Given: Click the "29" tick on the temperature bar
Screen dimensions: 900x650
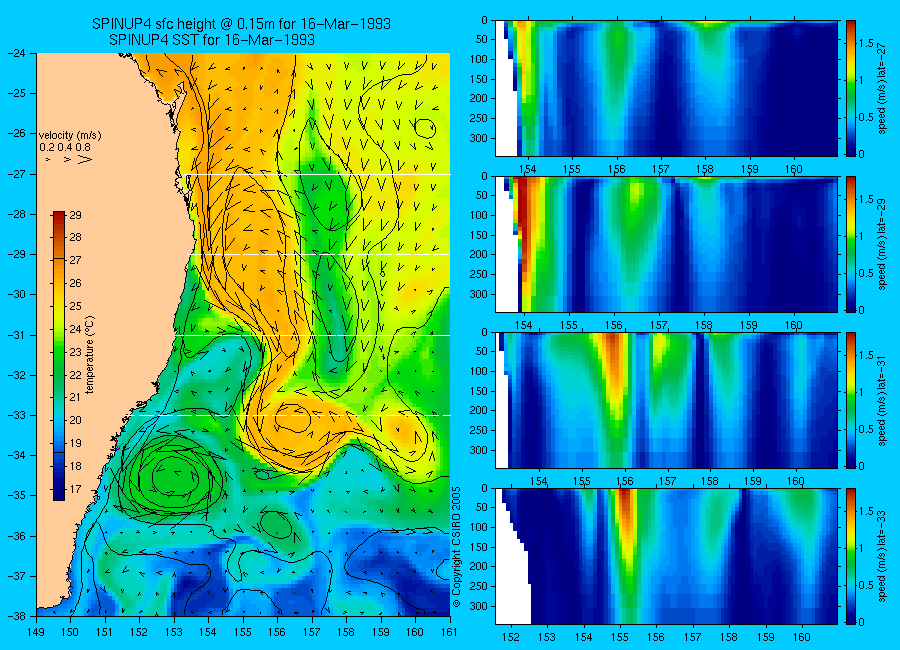Looking at the screenshot, I should (75, 215).
